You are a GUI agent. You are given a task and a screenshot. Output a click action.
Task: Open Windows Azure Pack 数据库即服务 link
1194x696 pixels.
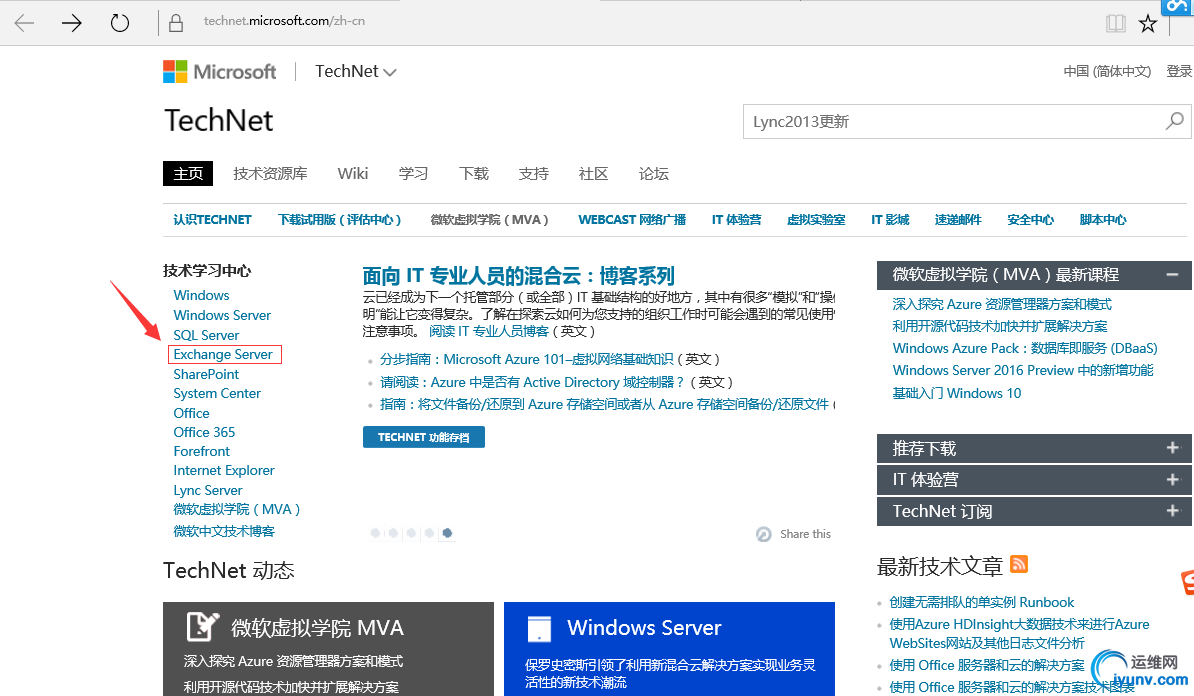coord(1025,348)
